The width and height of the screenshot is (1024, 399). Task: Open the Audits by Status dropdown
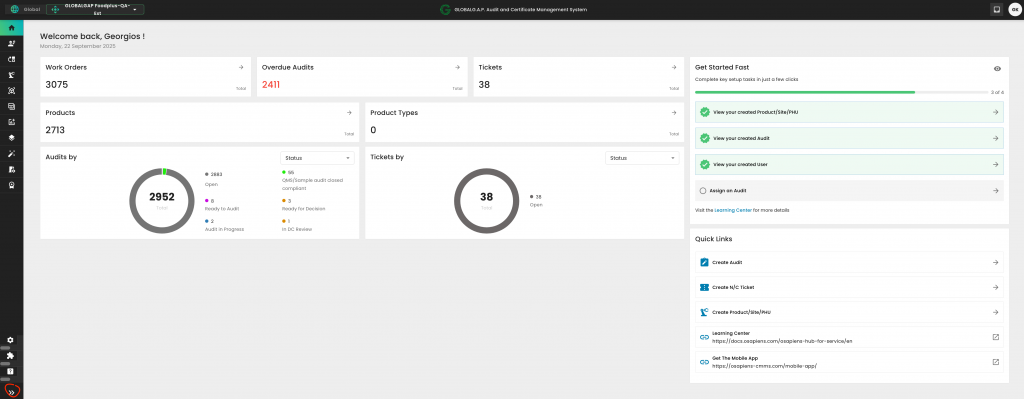tap(317, 158)
